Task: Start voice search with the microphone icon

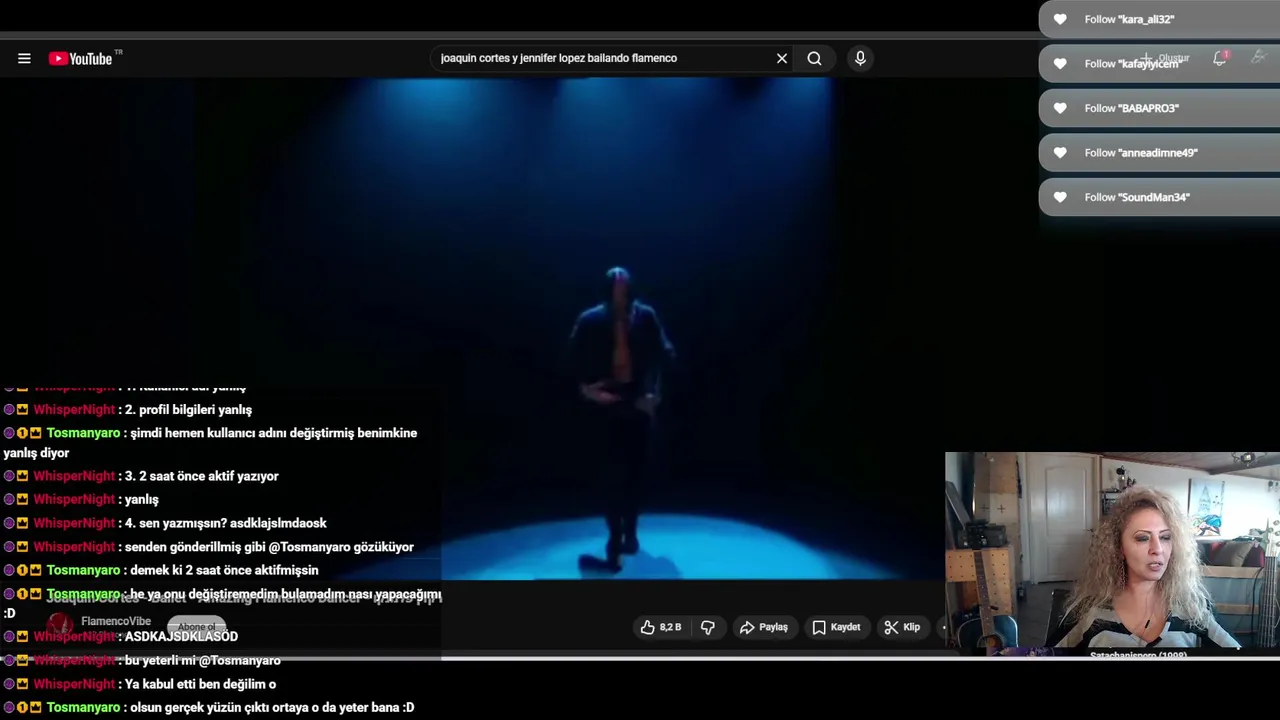Action: click(x=860, y=58)
